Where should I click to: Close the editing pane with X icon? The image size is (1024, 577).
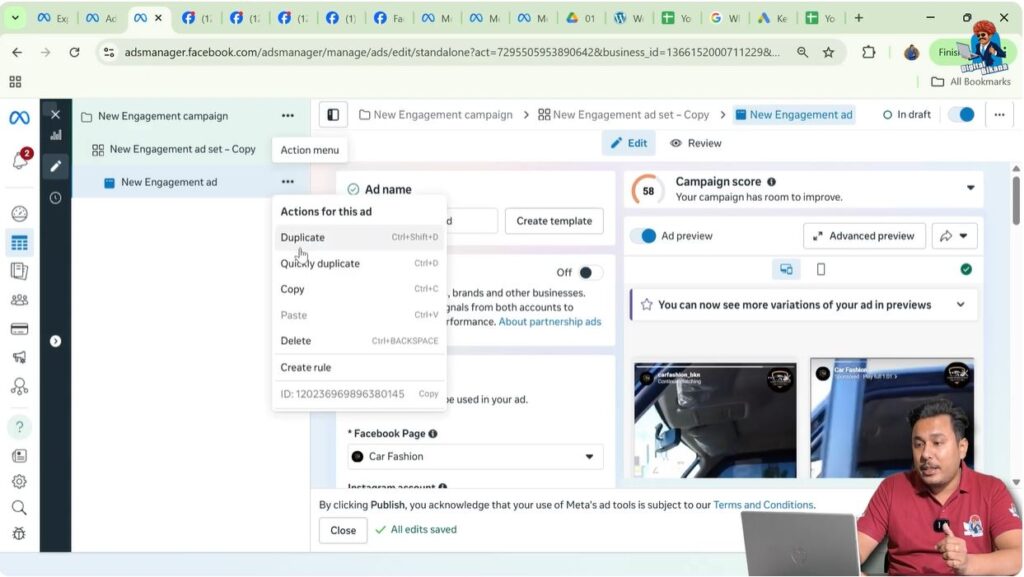[x=56, y=114]
